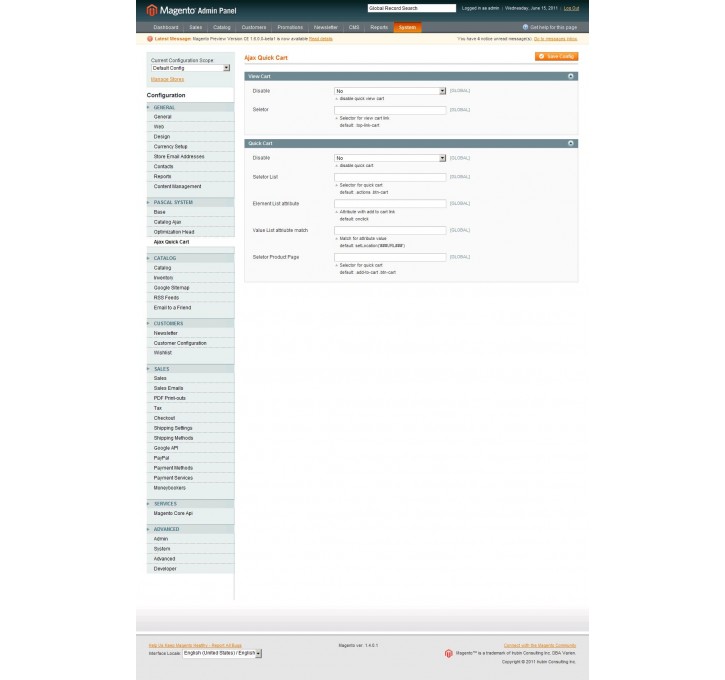Click the Log Out link

click(571, 8)
